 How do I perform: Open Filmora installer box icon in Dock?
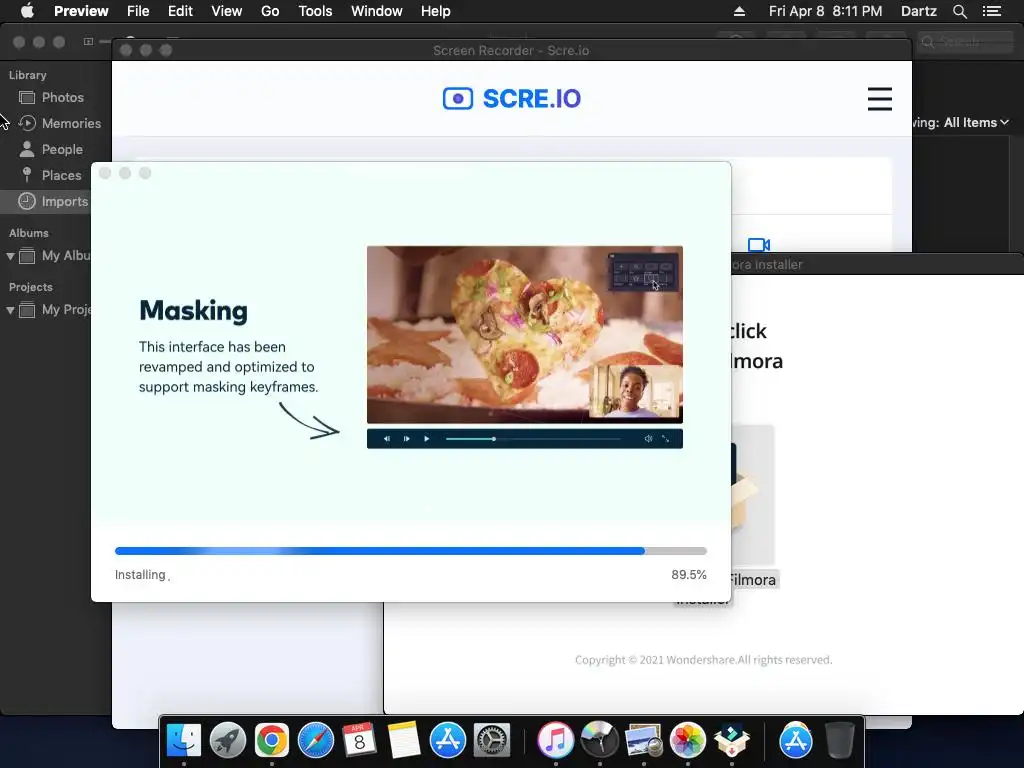pyautogui.click(x=731, y=740)
